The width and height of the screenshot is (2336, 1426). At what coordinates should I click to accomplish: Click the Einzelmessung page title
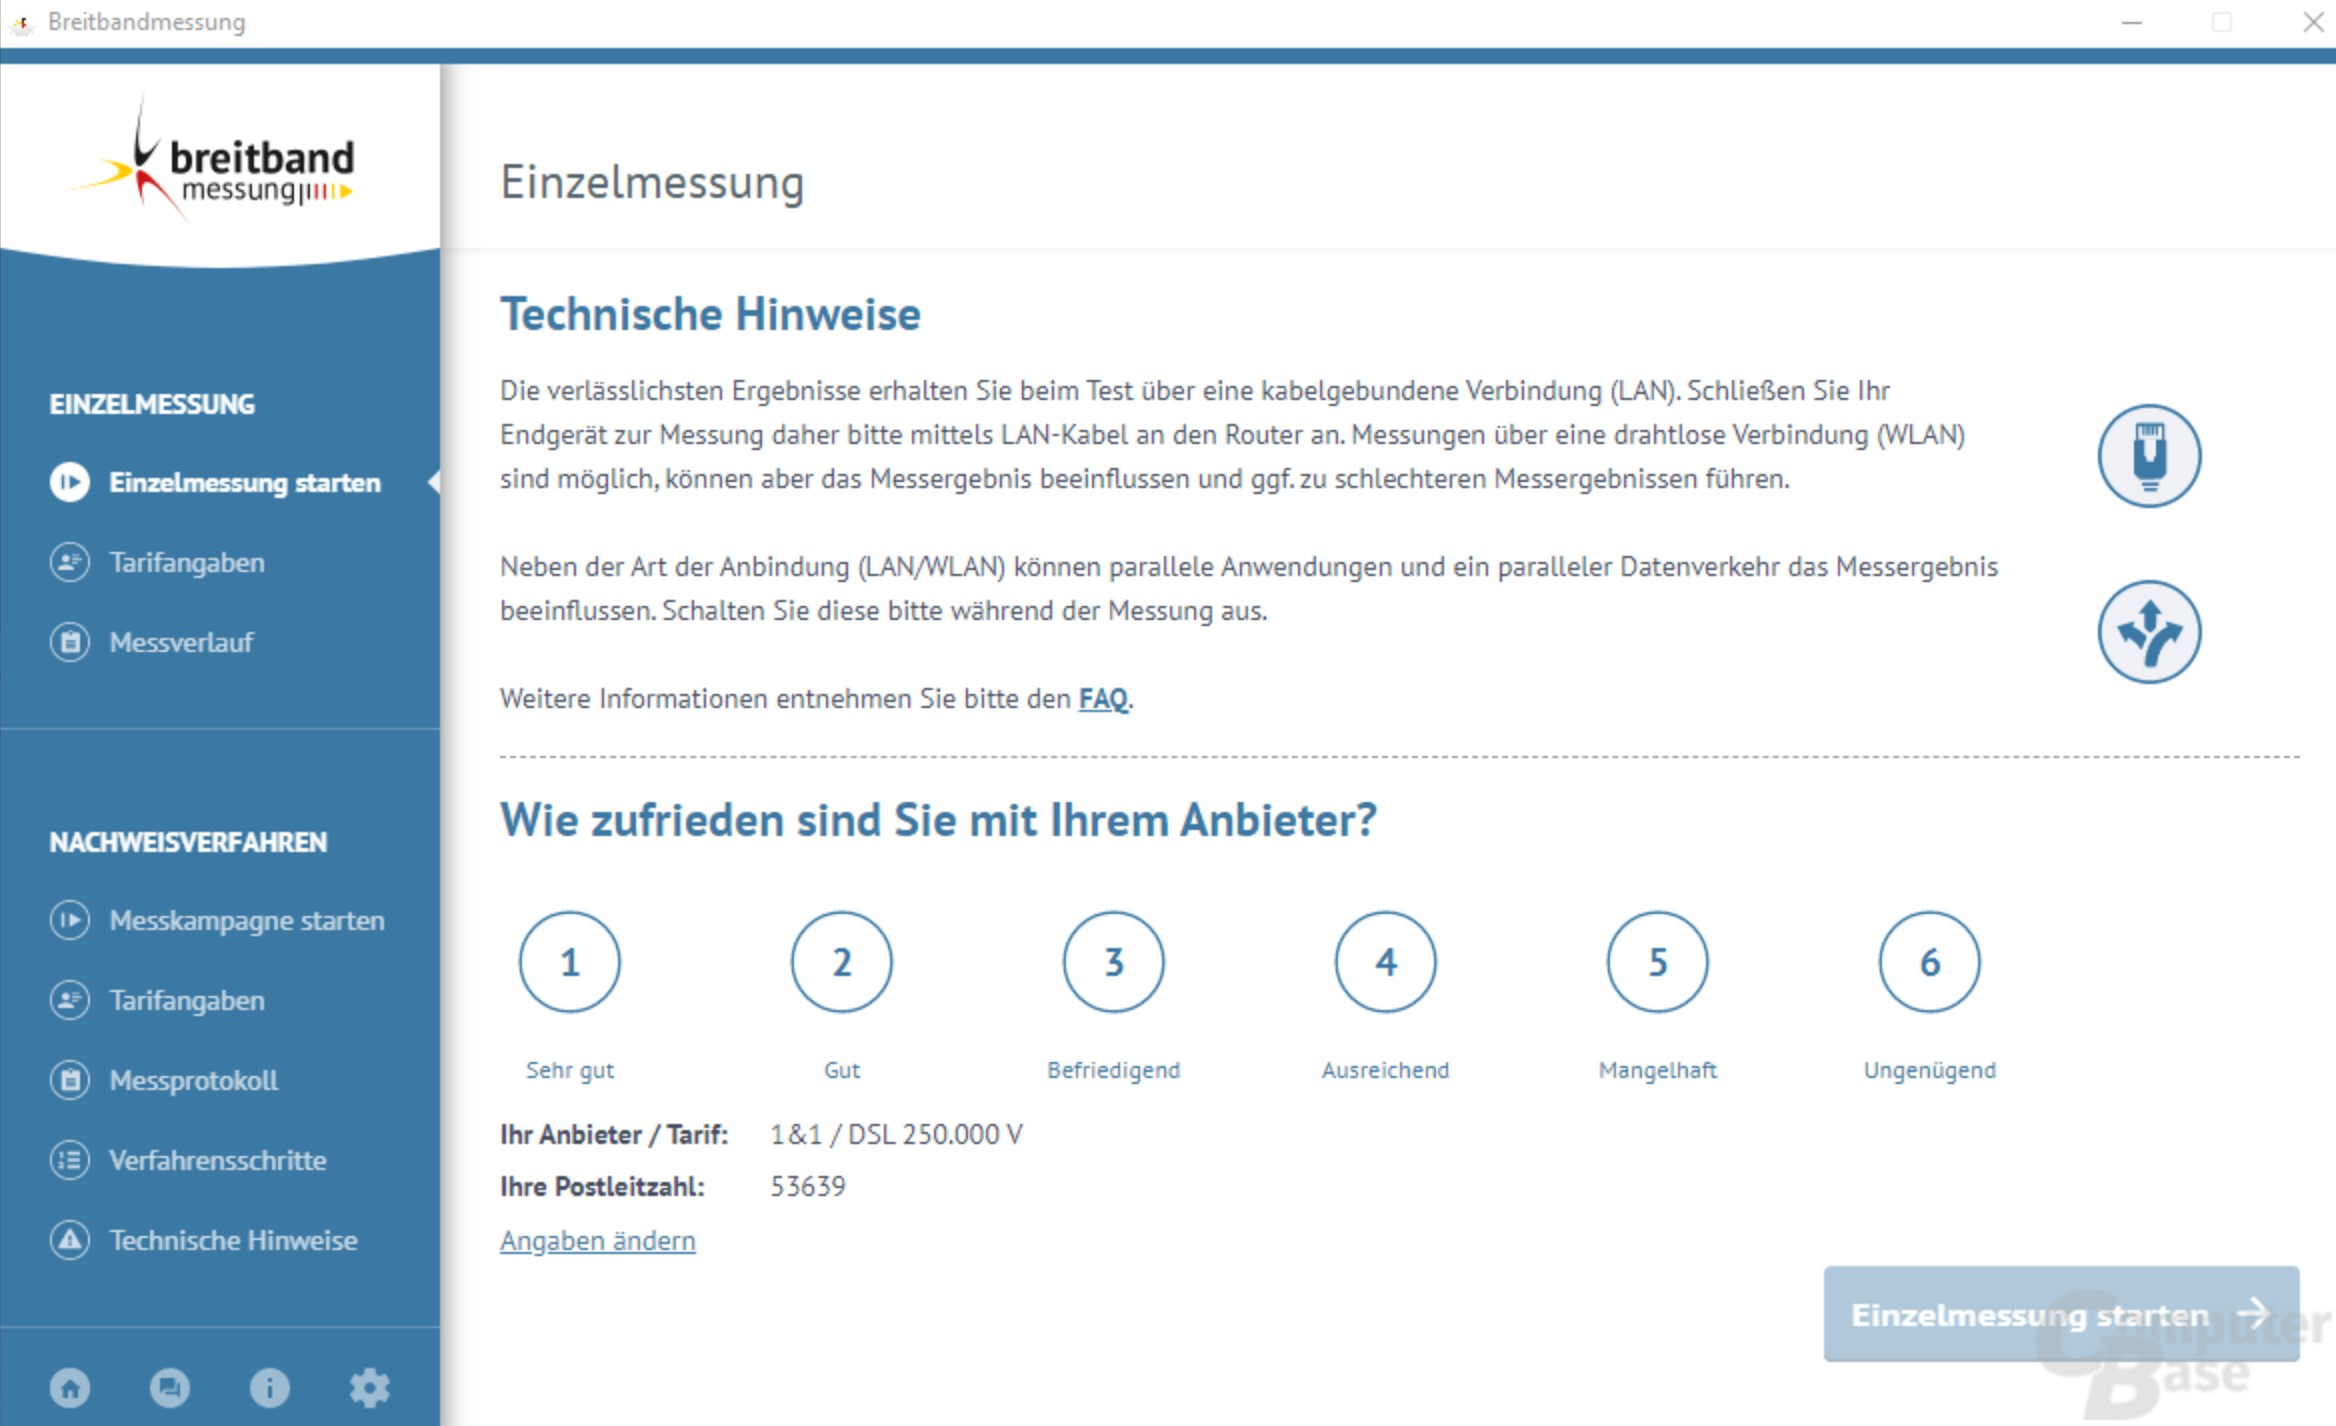click(652, 183)
